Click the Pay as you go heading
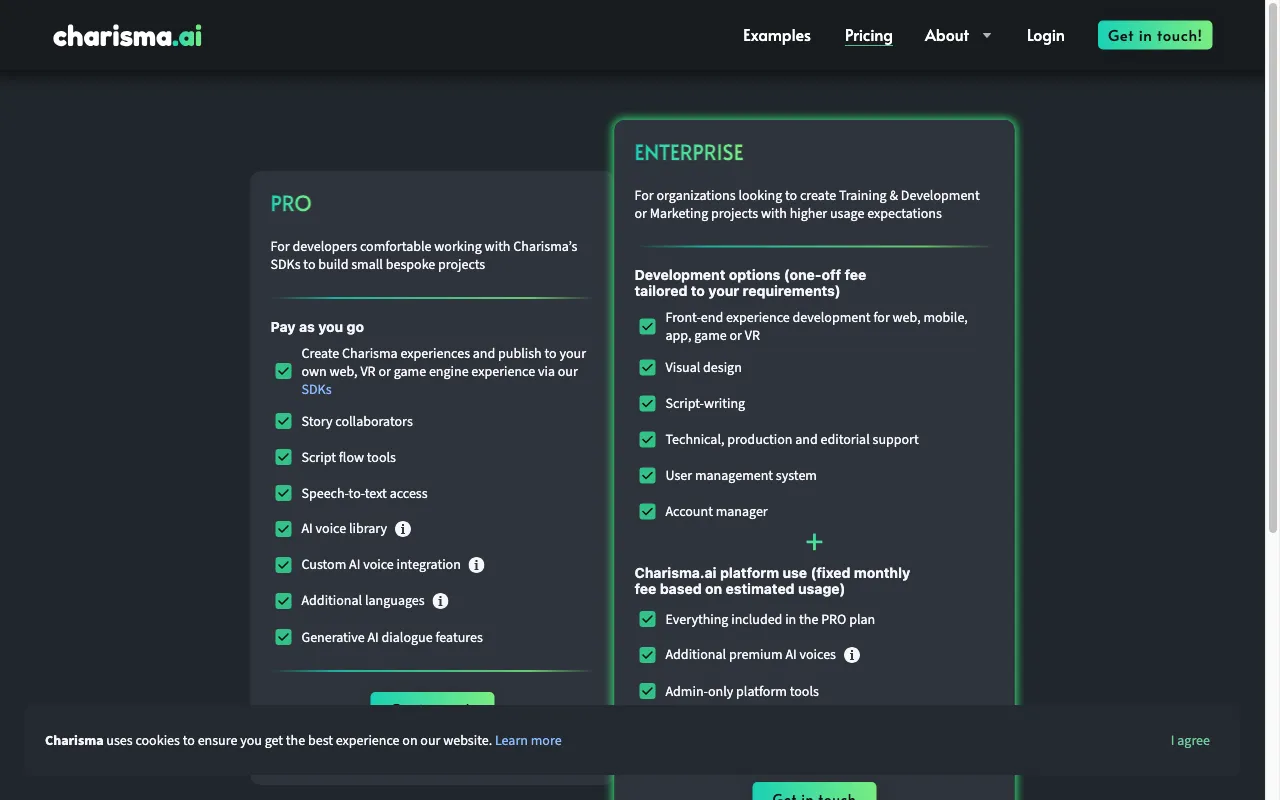Viewport: 1280px width, 800px height. click(317, 327)
